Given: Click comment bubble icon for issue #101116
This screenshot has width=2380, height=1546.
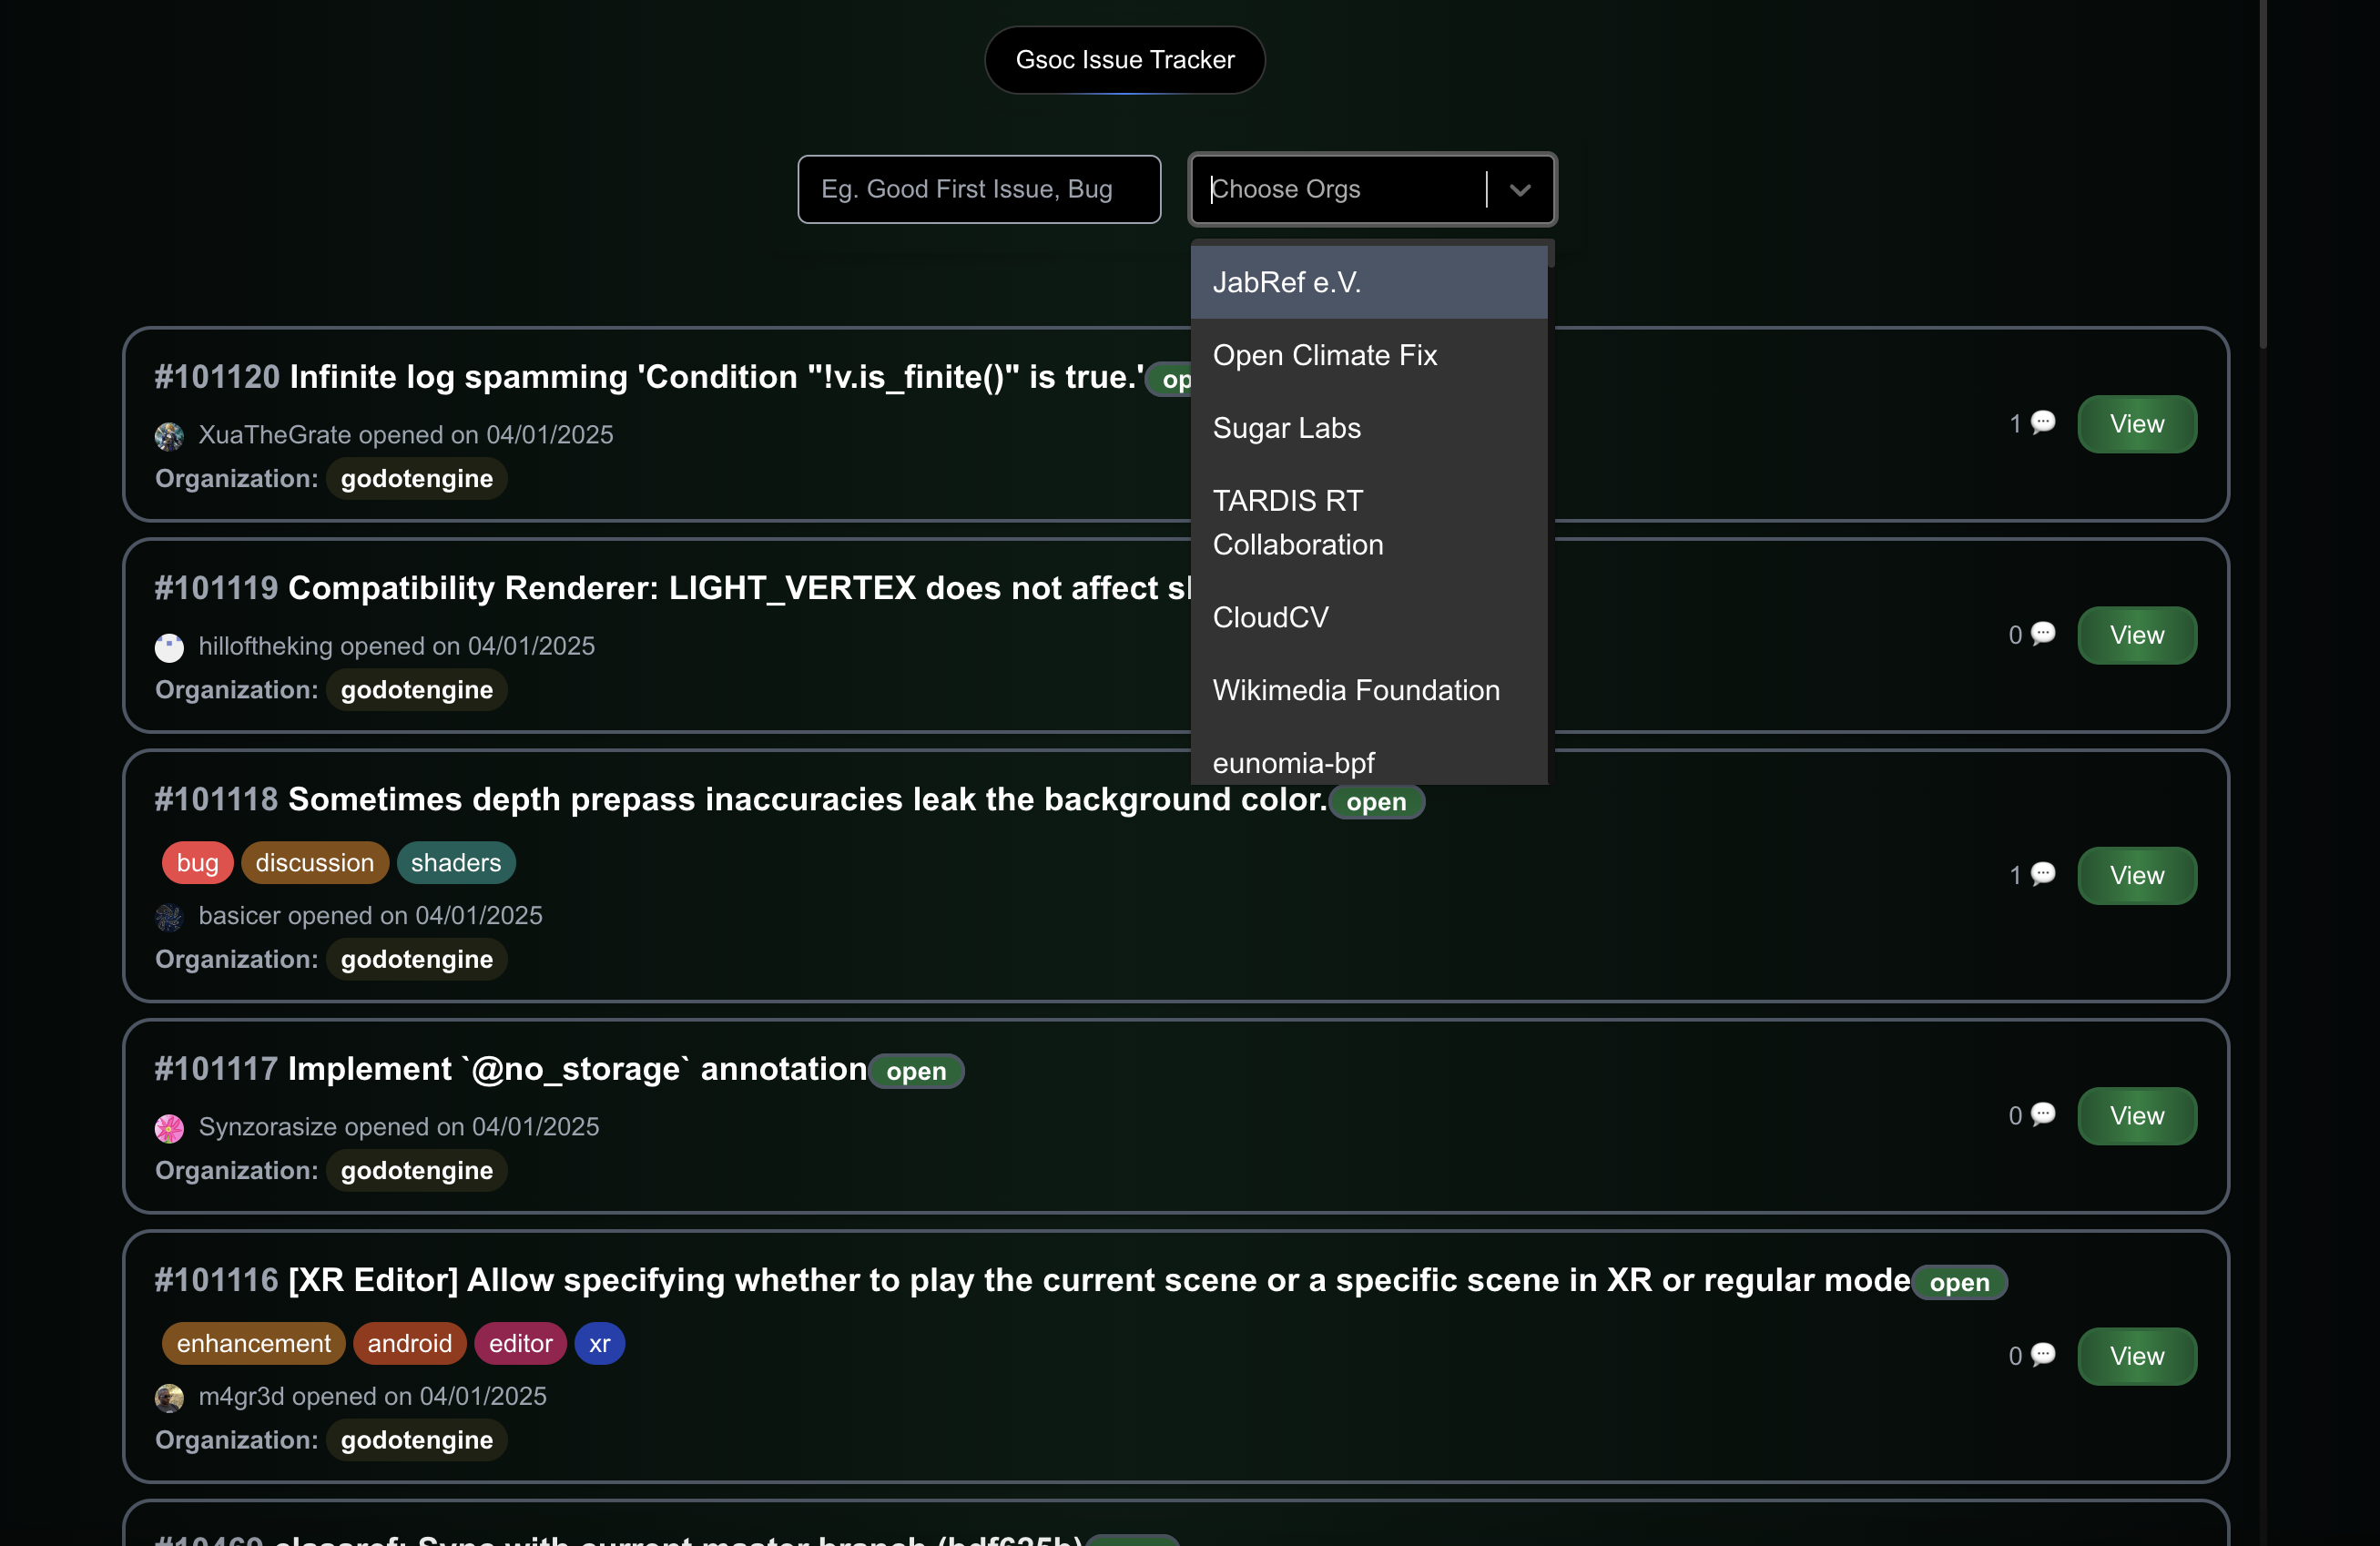Looking at the screenshot, I should click(x=2042, y=1355).
